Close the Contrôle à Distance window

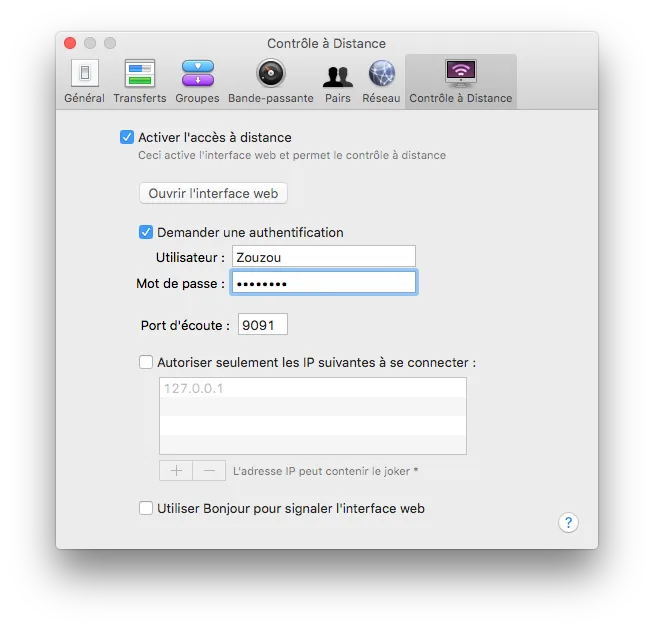pos(70,43)
